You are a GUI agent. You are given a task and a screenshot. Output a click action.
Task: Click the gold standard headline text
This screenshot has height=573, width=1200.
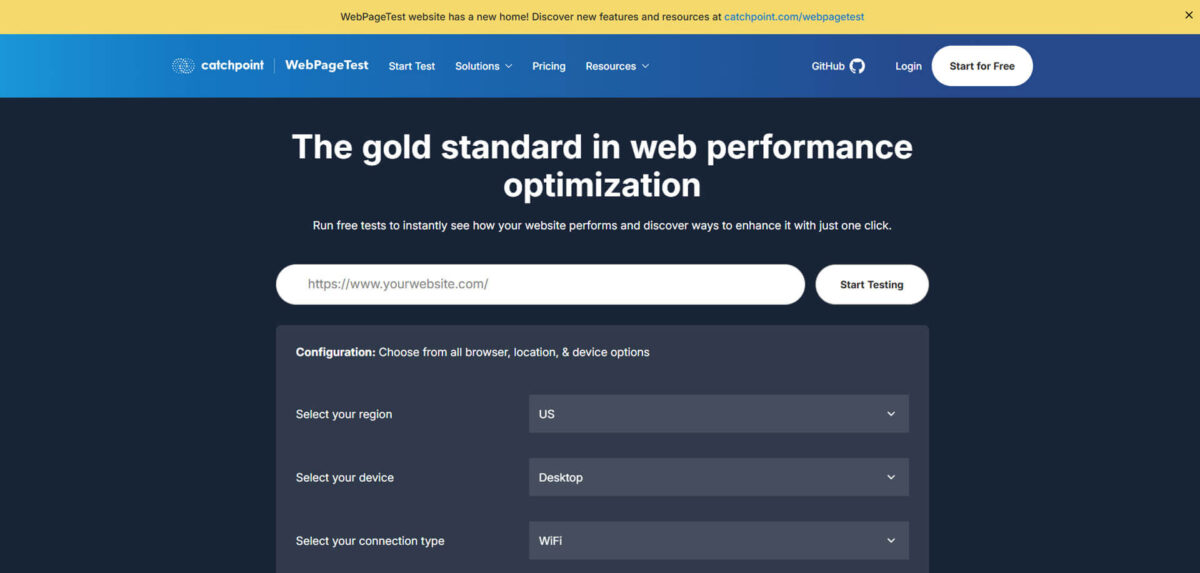point(602,166)
